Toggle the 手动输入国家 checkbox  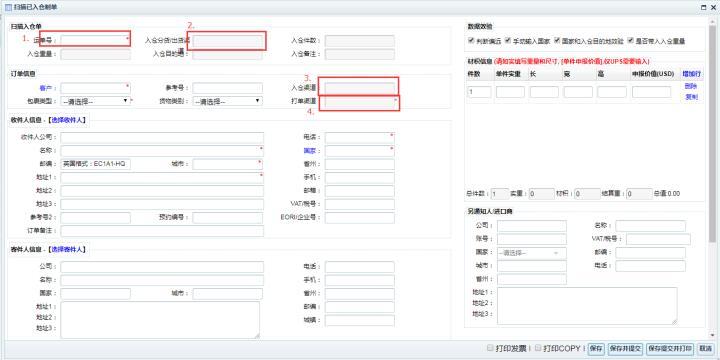click(508, 40)
